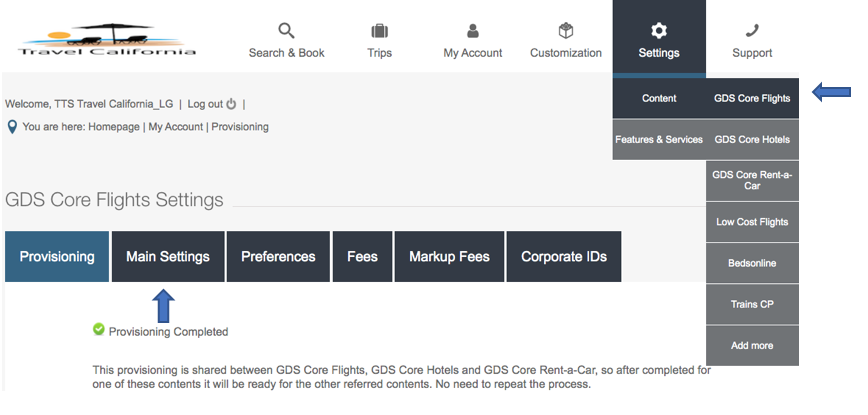Click the My Account person icon
Image resolution: width=868 pixels, height=415 pixels.
(x=473, y=30)
